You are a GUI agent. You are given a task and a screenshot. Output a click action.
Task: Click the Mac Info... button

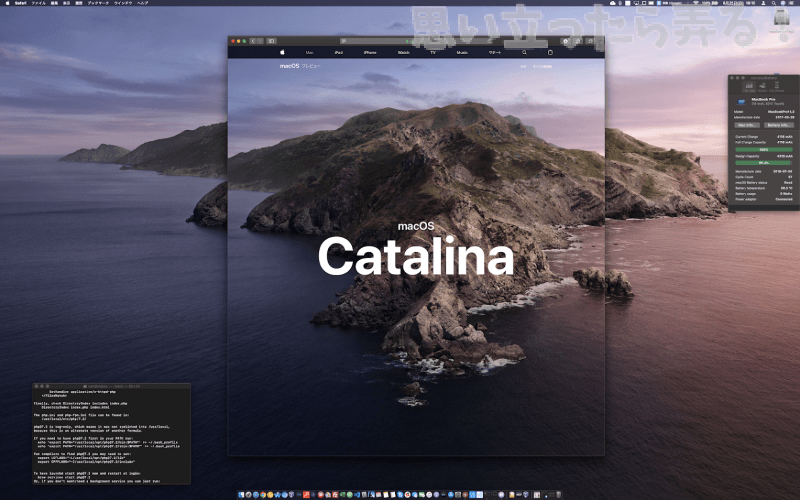[747, 125]
